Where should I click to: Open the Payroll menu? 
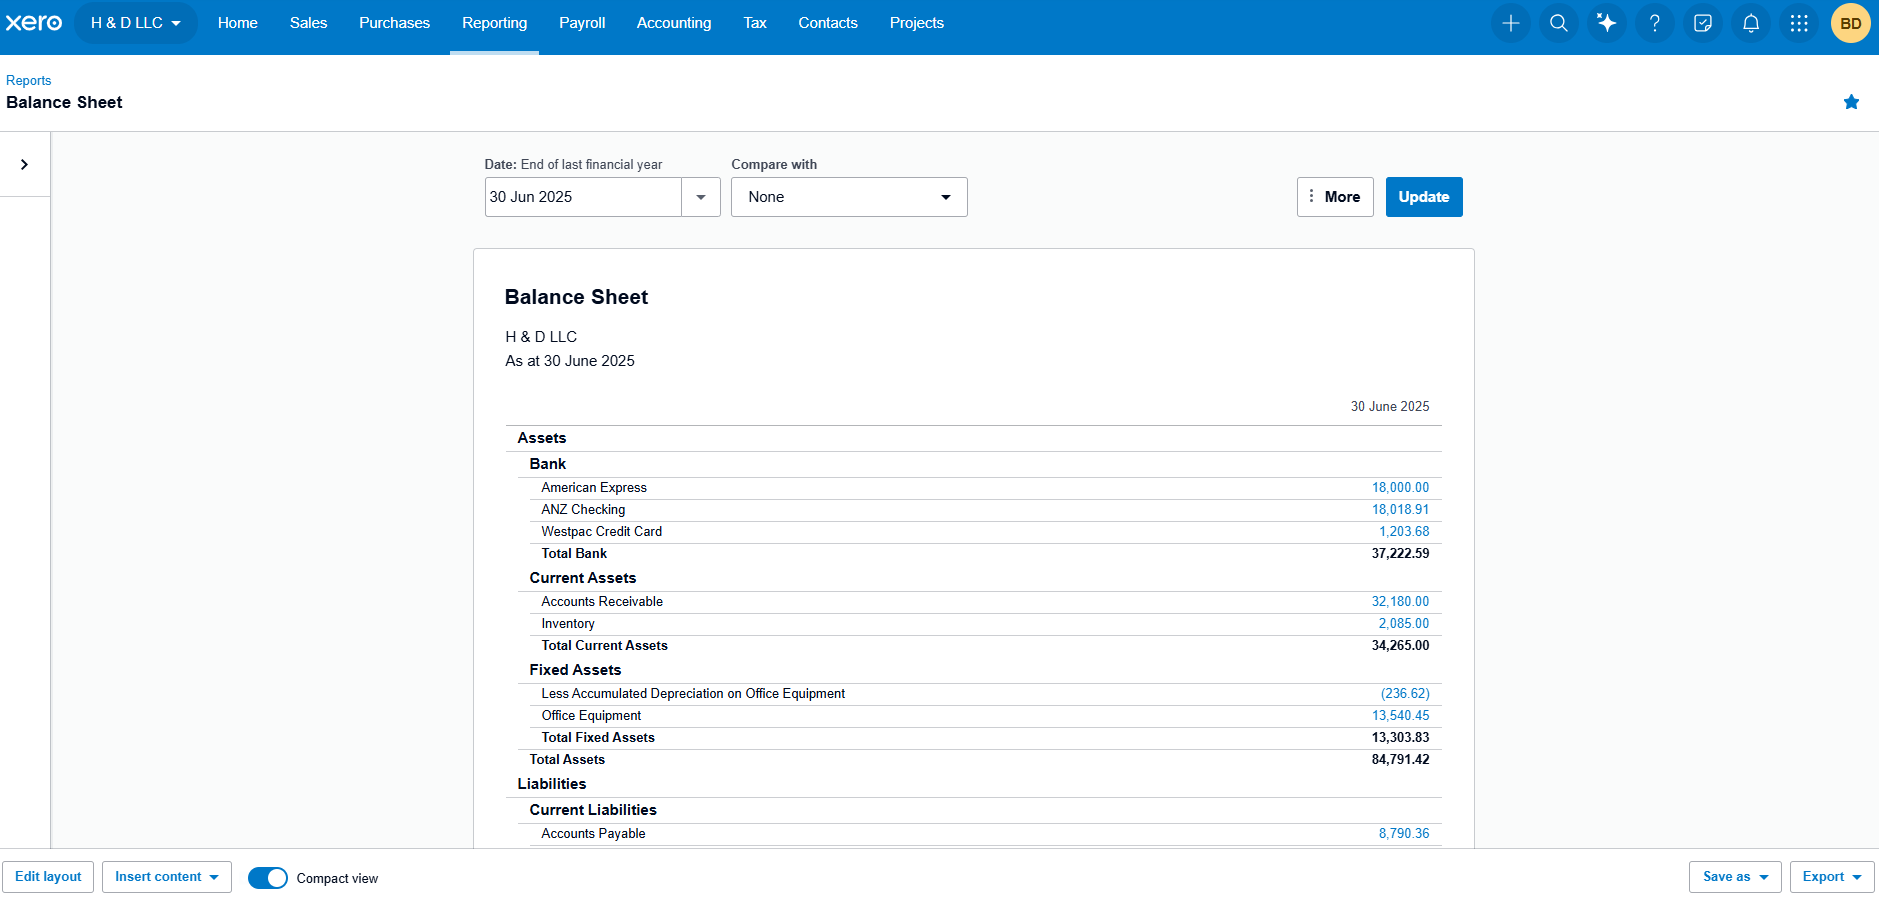click(x=582, y=23)
